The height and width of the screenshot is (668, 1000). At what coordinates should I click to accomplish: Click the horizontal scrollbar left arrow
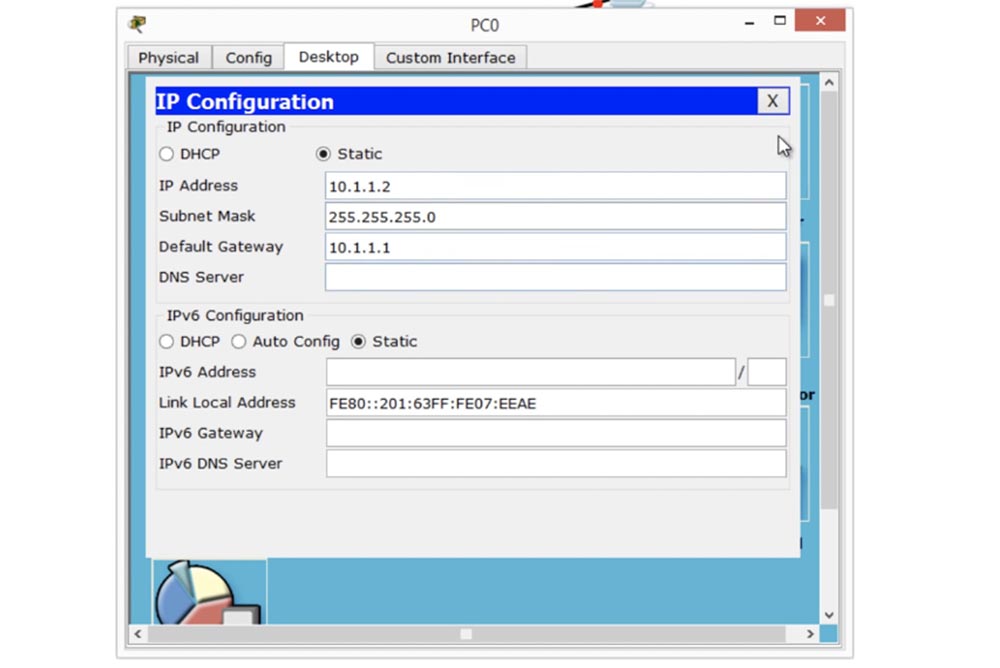point(138,634)
